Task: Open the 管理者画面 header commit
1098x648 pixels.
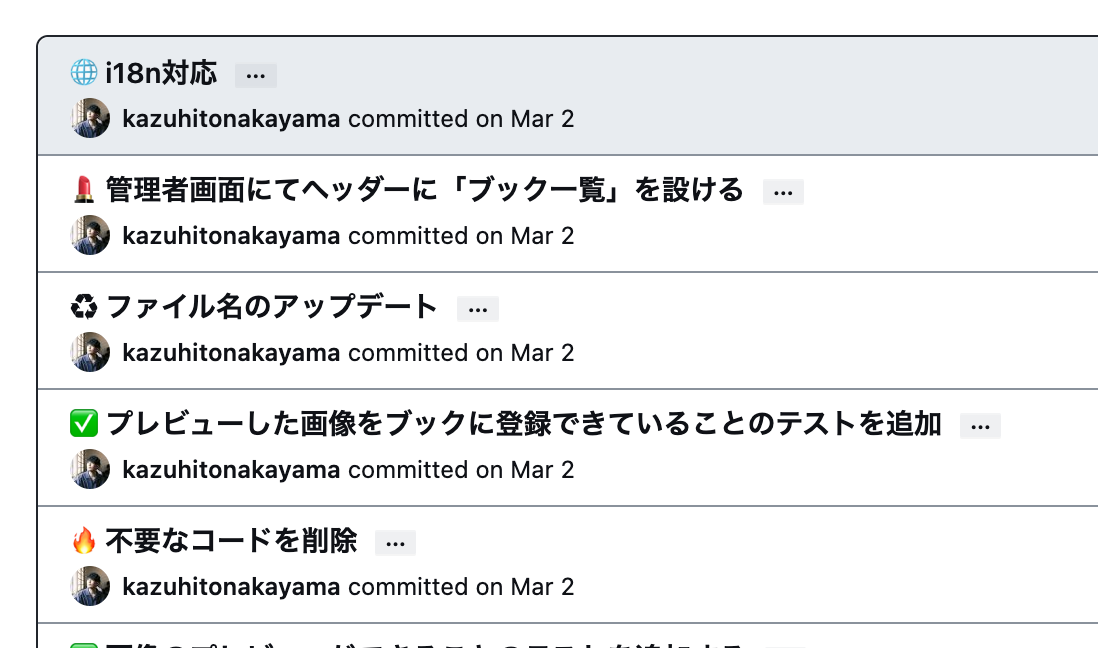Action: [420, 189]
